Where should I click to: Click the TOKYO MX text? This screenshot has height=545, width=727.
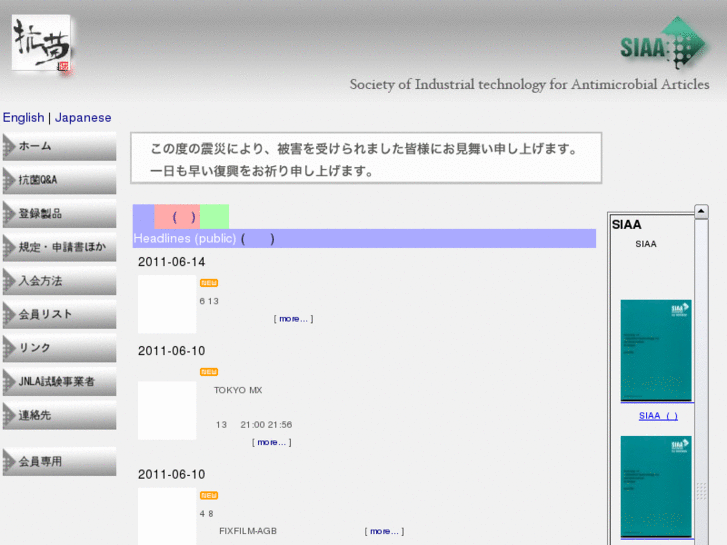point(238,390)
